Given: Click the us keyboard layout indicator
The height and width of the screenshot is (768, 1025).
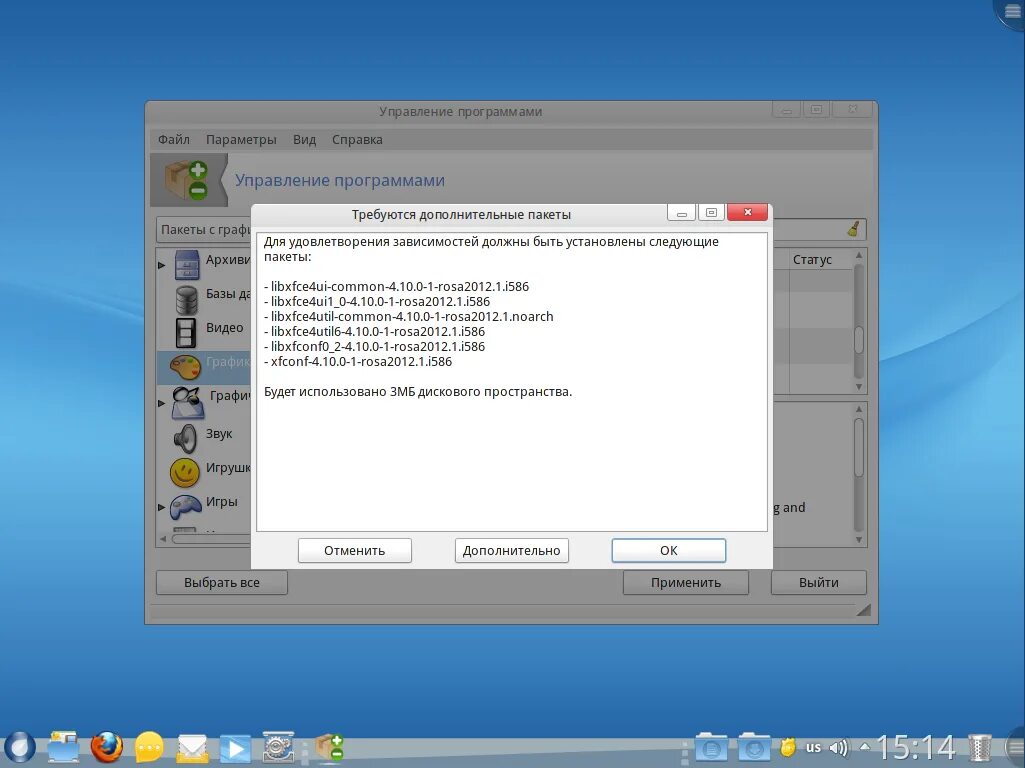Looking at the screenshot, I should (x=813, y=746).
